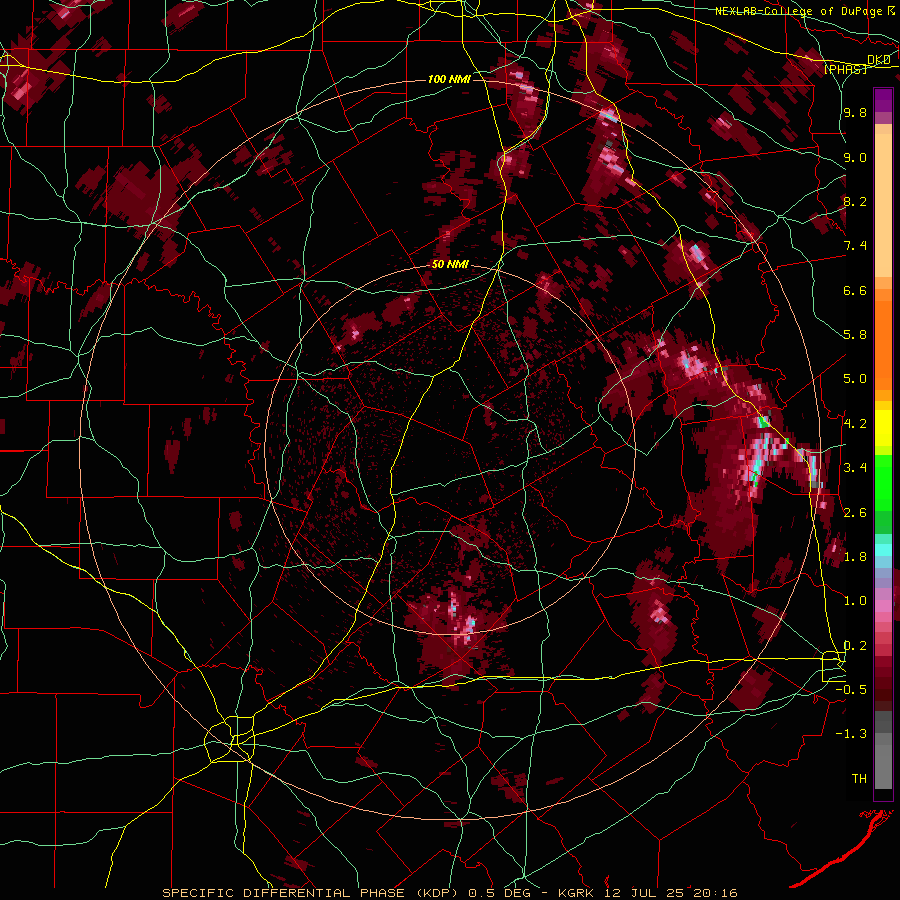Pick the light peach band of the color bar
Image resolution: width=900 pixels, height=900 pixels.
[x=883, y=207]
